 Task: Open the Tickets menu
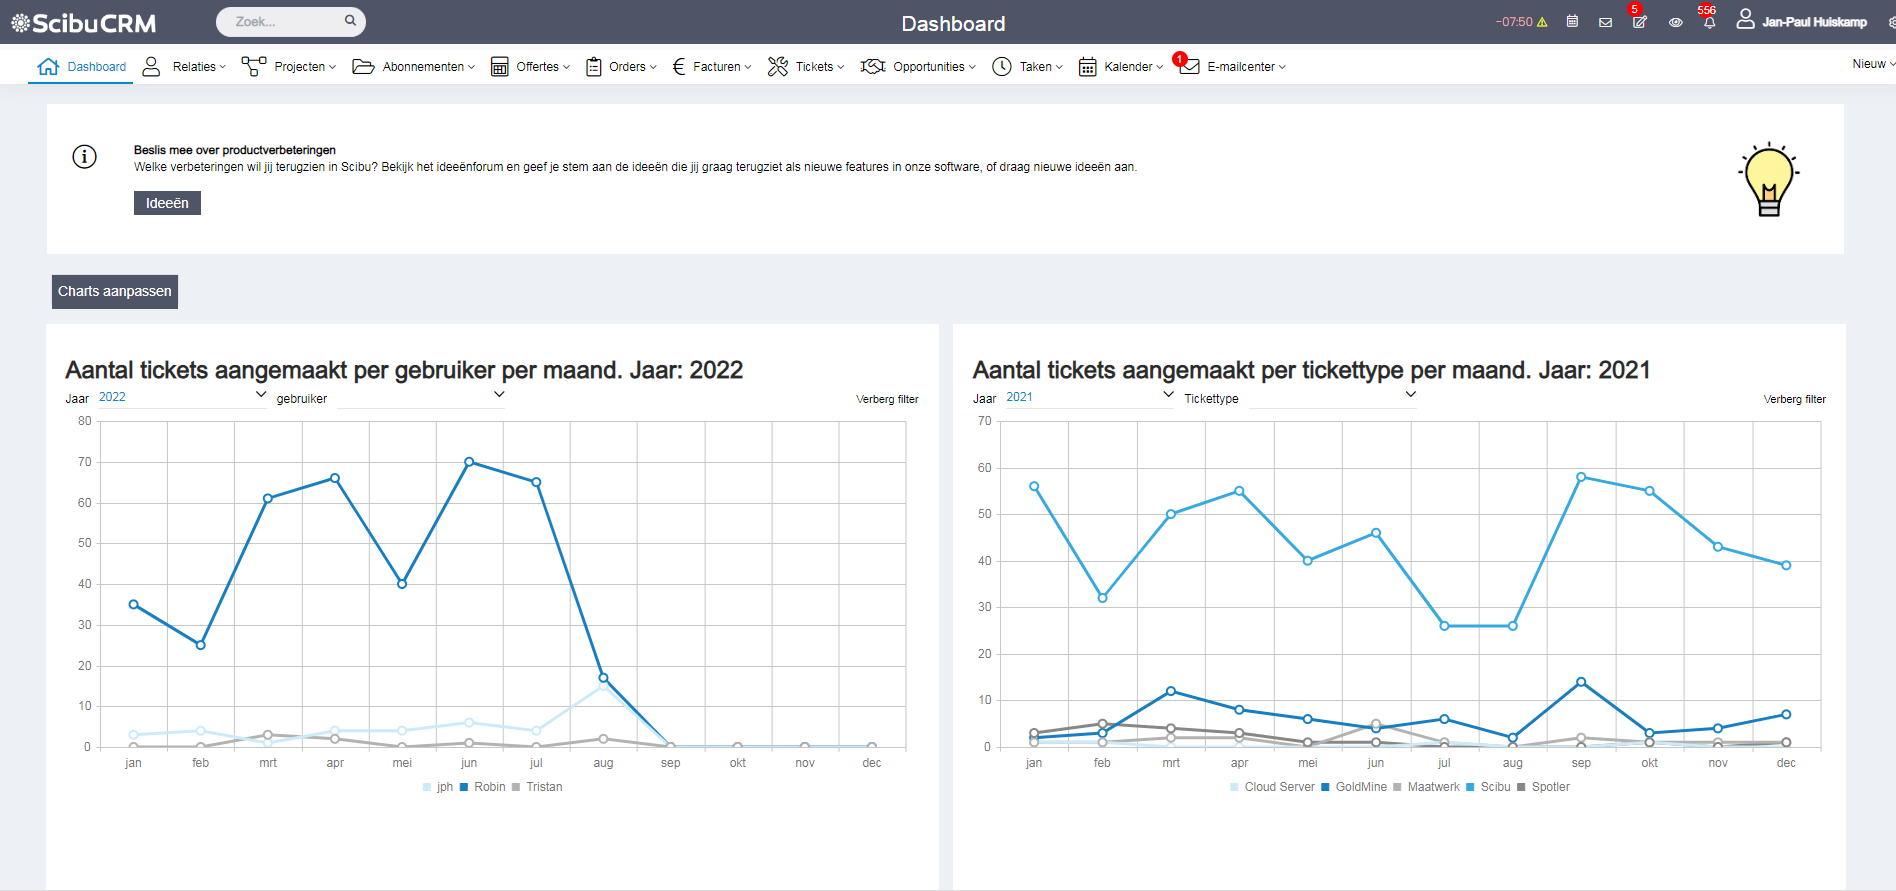point(806,66)
